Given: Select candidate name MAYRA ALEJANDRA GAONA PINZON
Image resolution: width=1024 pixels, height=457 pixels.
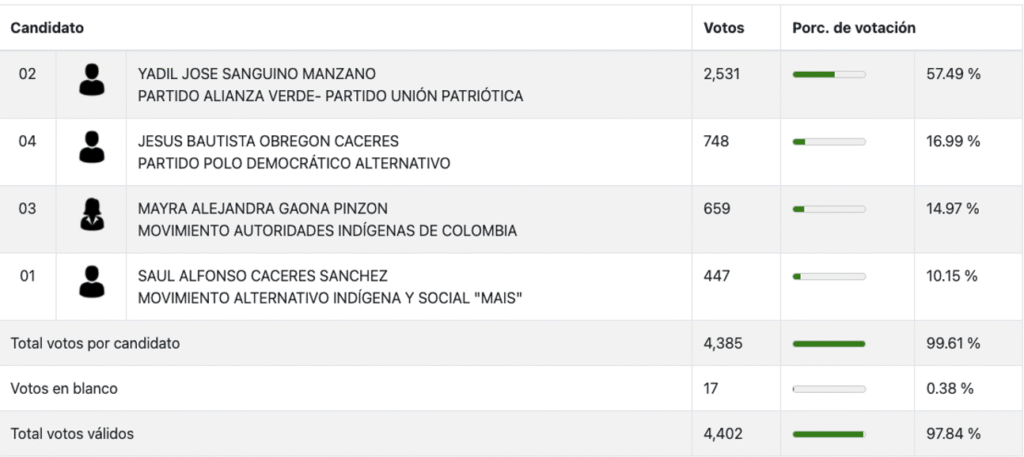Looking at the screenshot, I should pos(262,208).
